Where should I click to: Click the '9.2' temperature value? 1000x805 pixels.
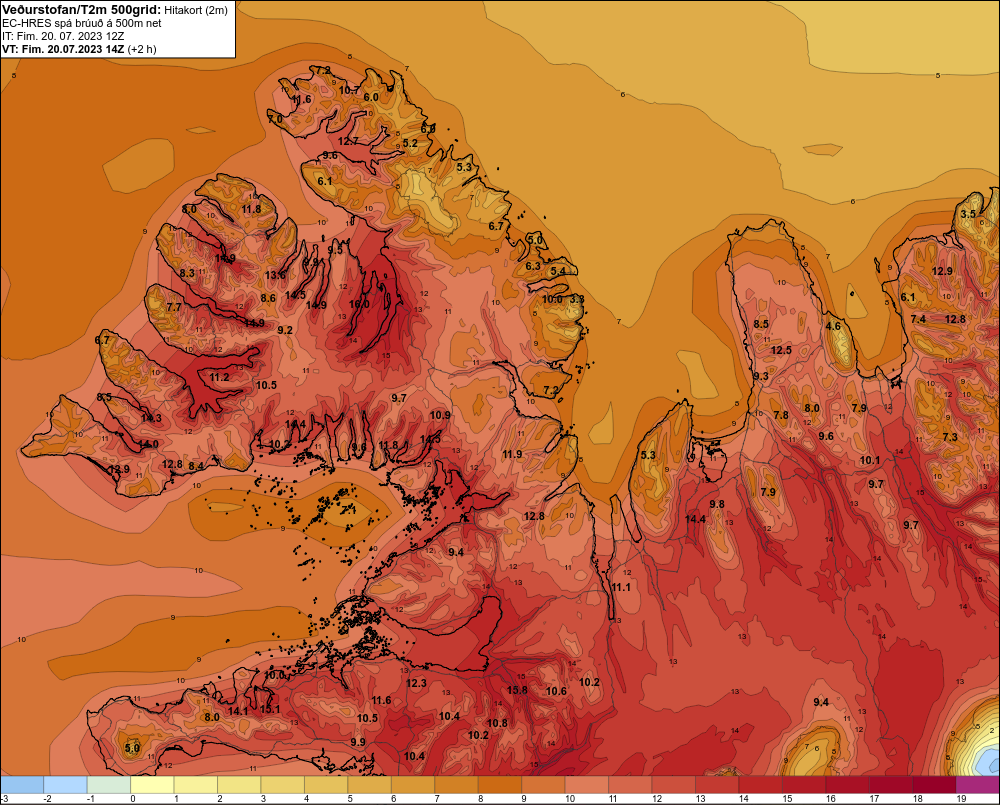pos(284,330)
